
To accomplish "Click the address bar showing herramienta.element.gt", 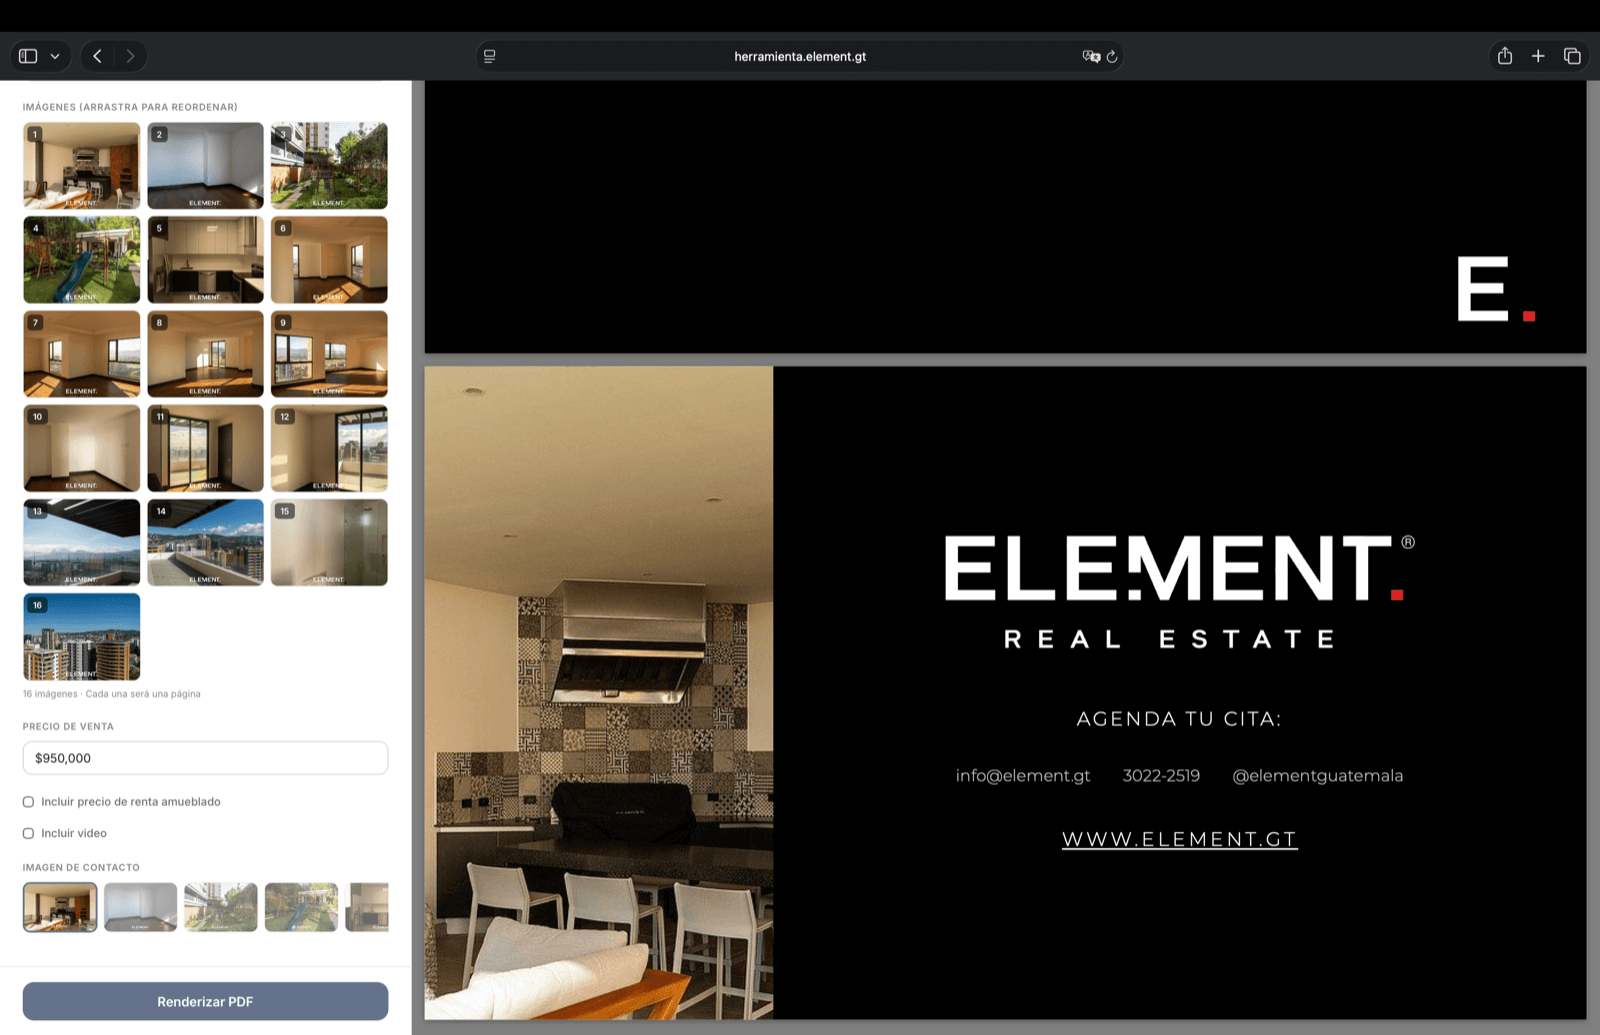I will [800, 56].
